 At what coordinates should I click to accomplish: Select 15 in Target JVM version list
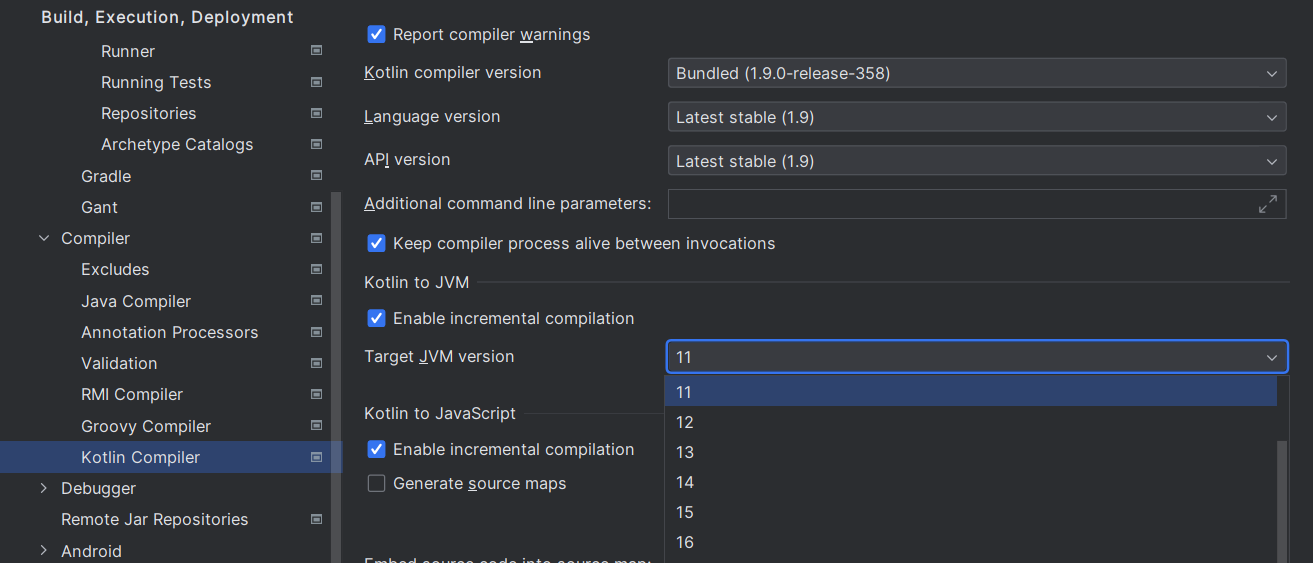coord(685,512)
